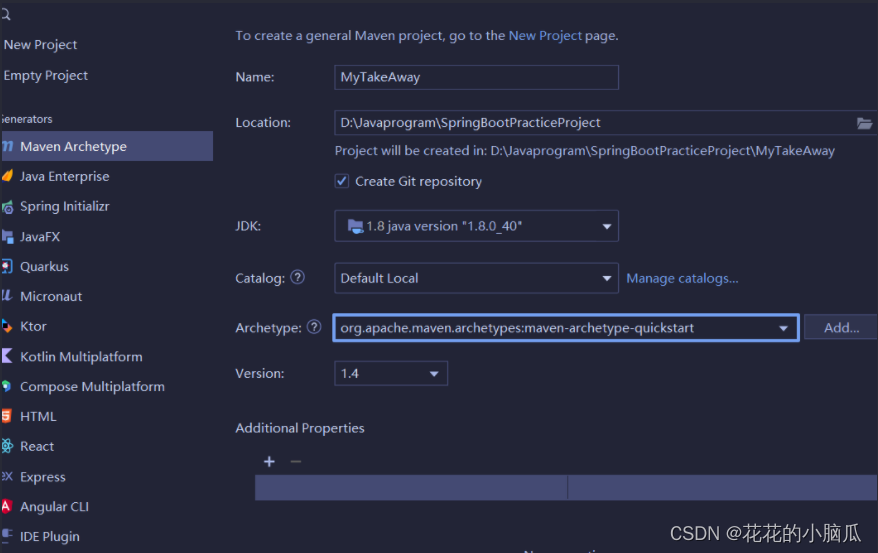
Task: Click the Manage catalogs link
Action: [x=682, y=278]
